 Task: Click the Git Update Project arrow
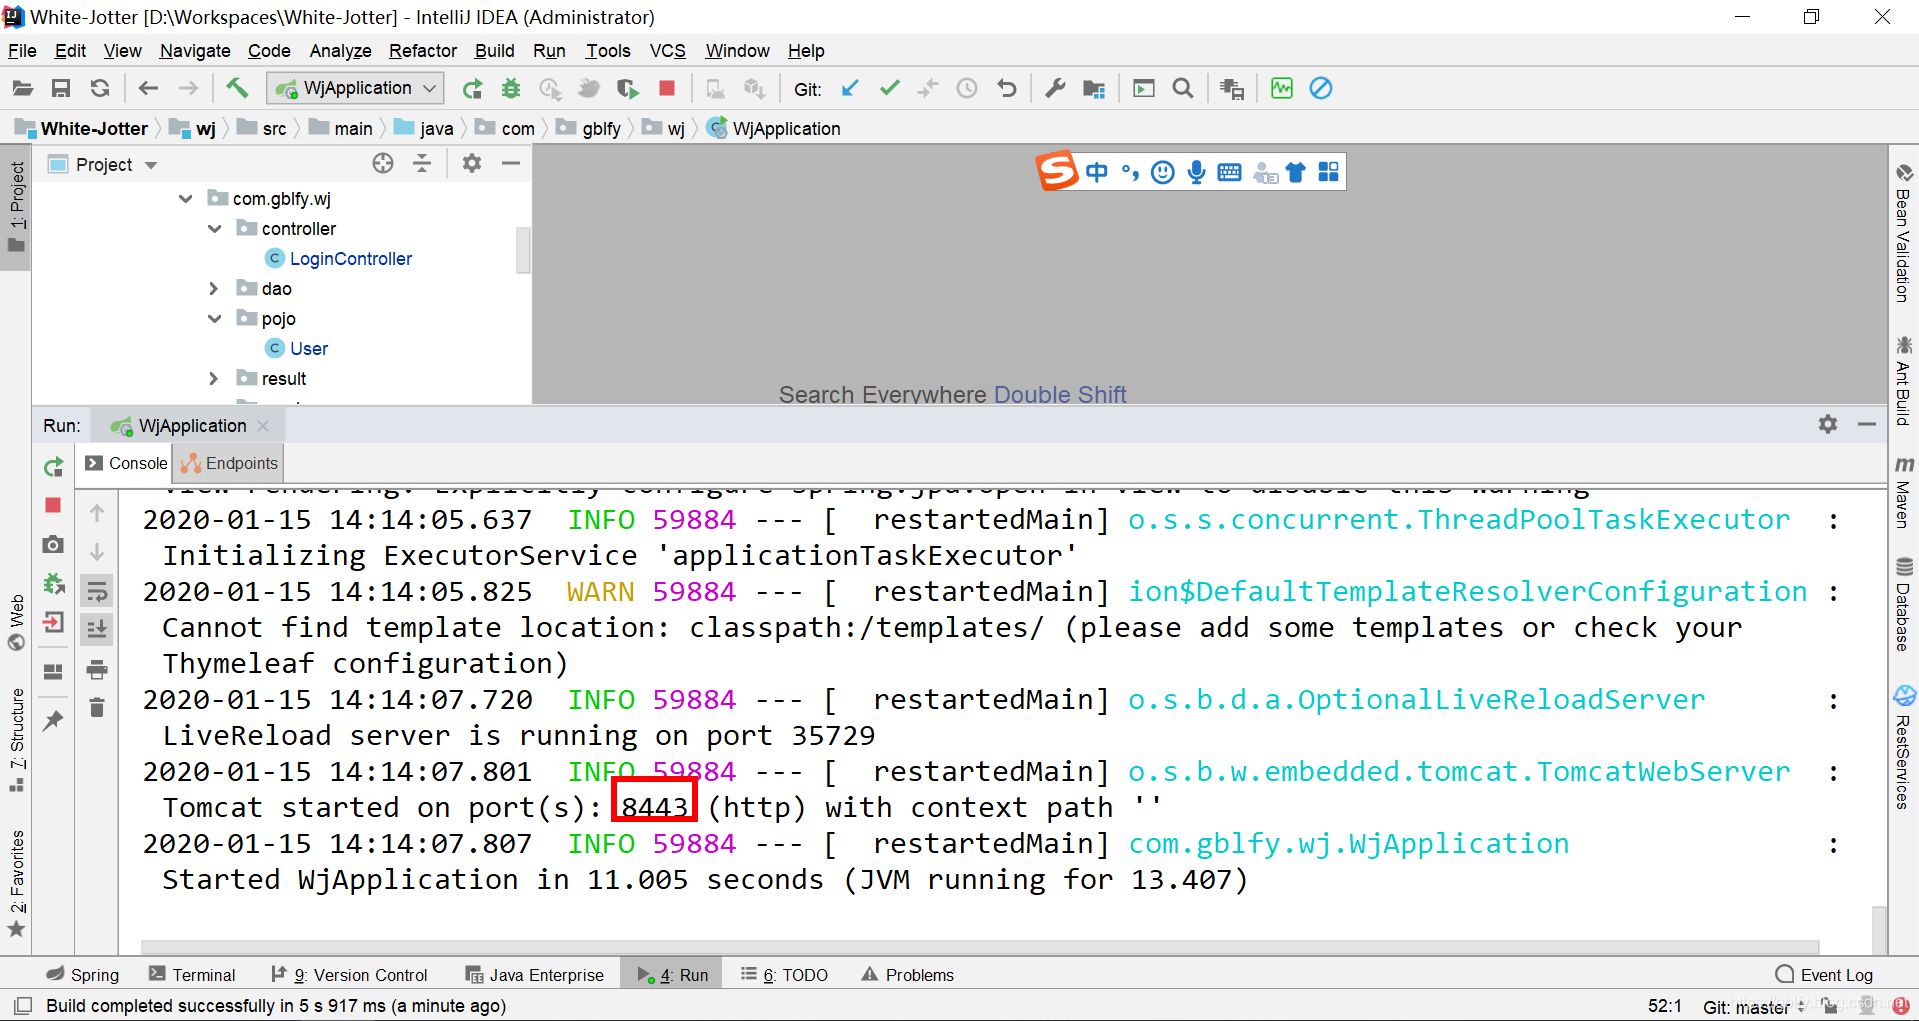click(850, 89)
